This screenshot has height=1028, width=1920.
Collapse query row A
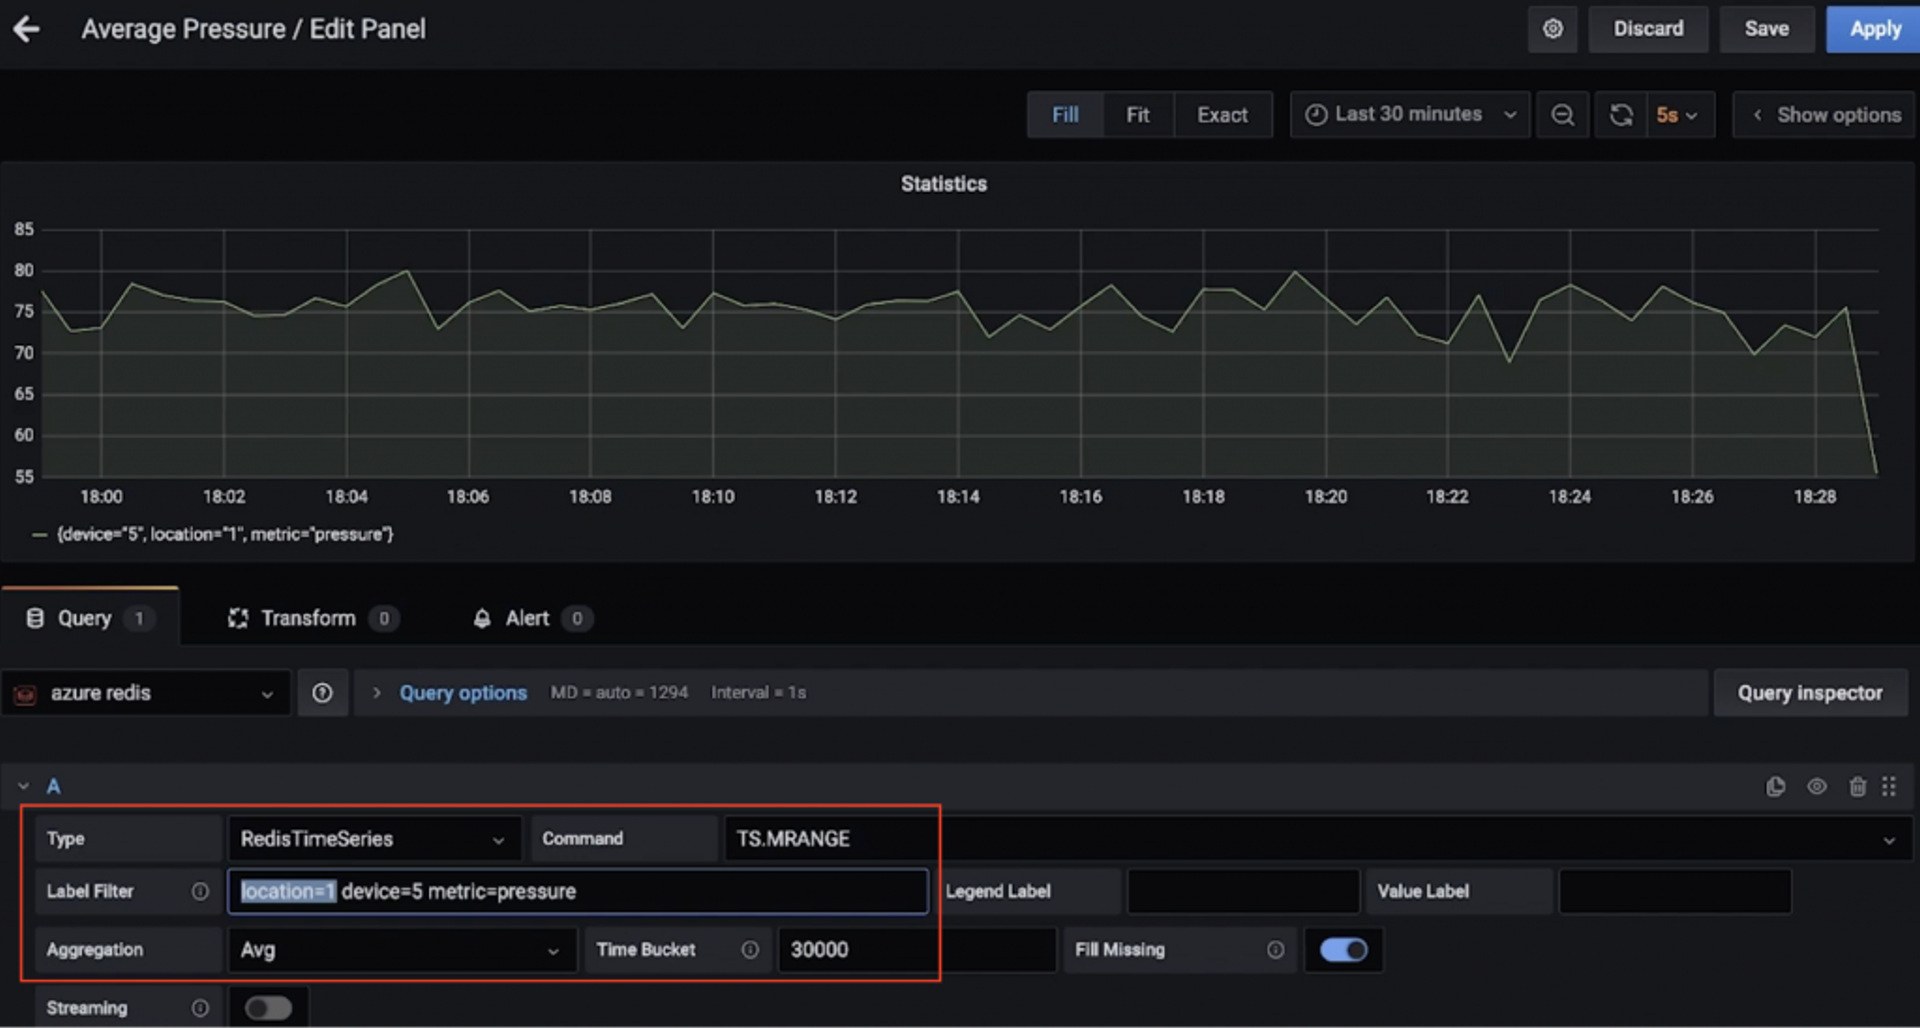coord(24,787)
